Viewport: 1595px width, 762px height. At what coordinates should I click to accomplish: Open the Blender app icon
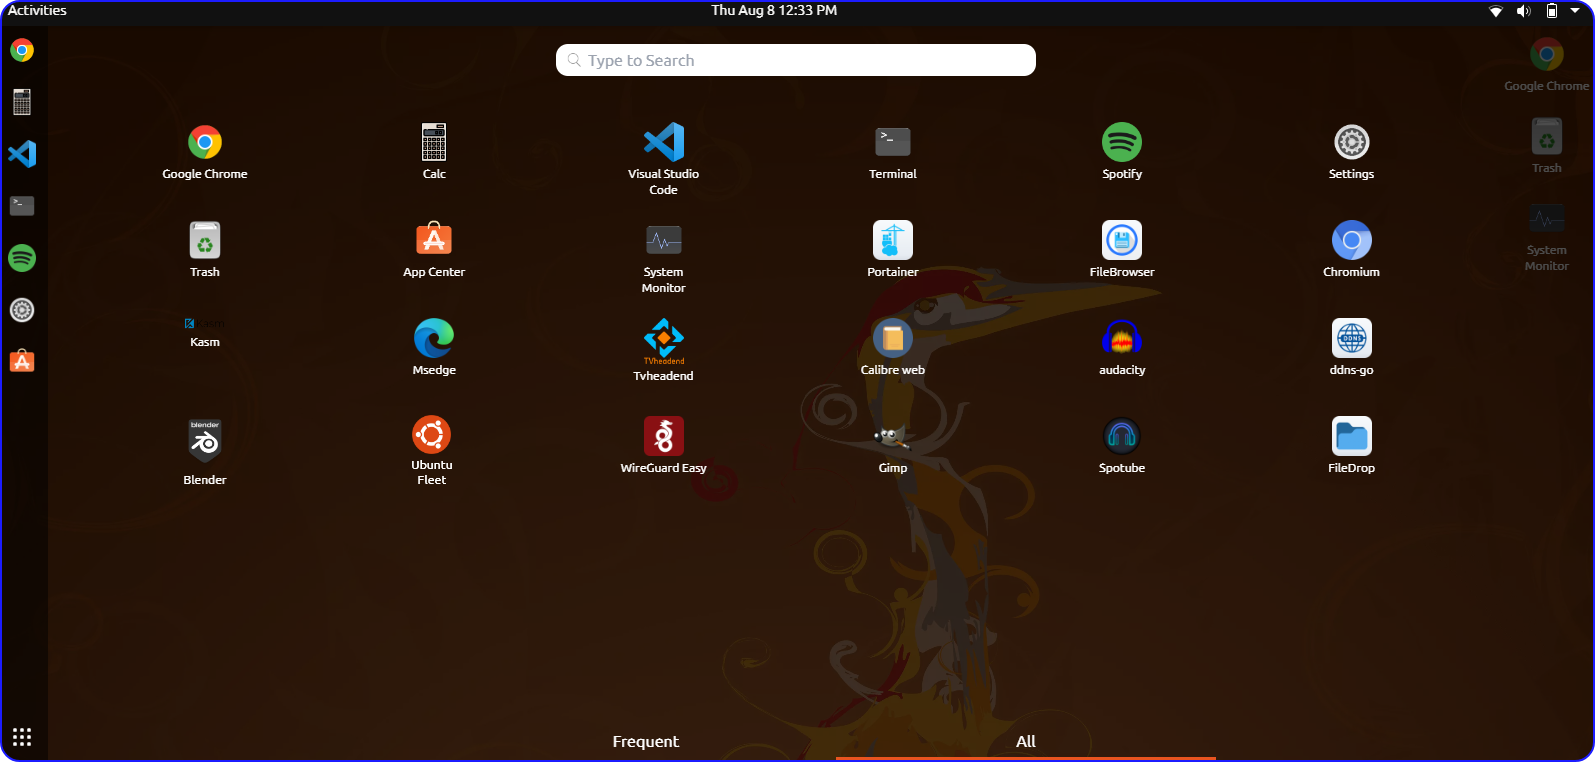(x=204, y=441)
